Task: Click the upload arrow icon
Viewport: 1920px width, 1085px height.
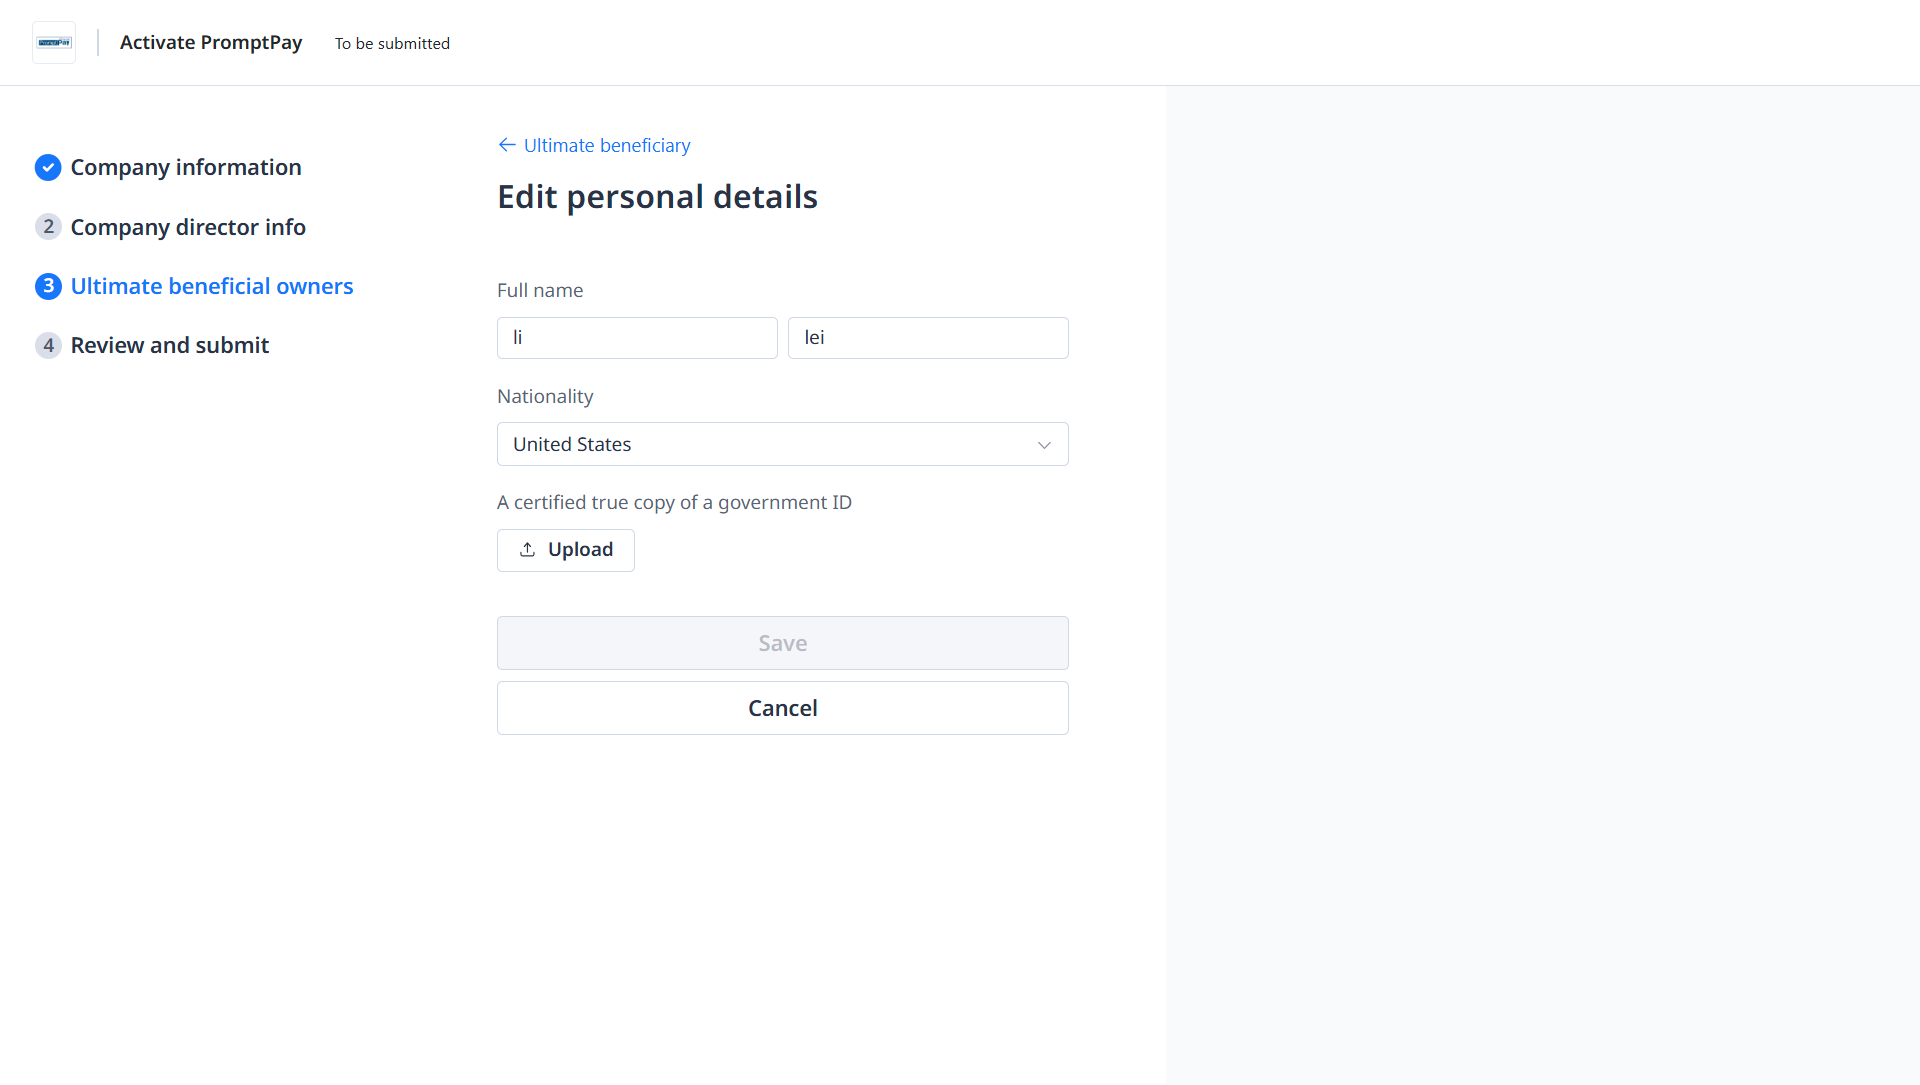Action: click(527, 550)
